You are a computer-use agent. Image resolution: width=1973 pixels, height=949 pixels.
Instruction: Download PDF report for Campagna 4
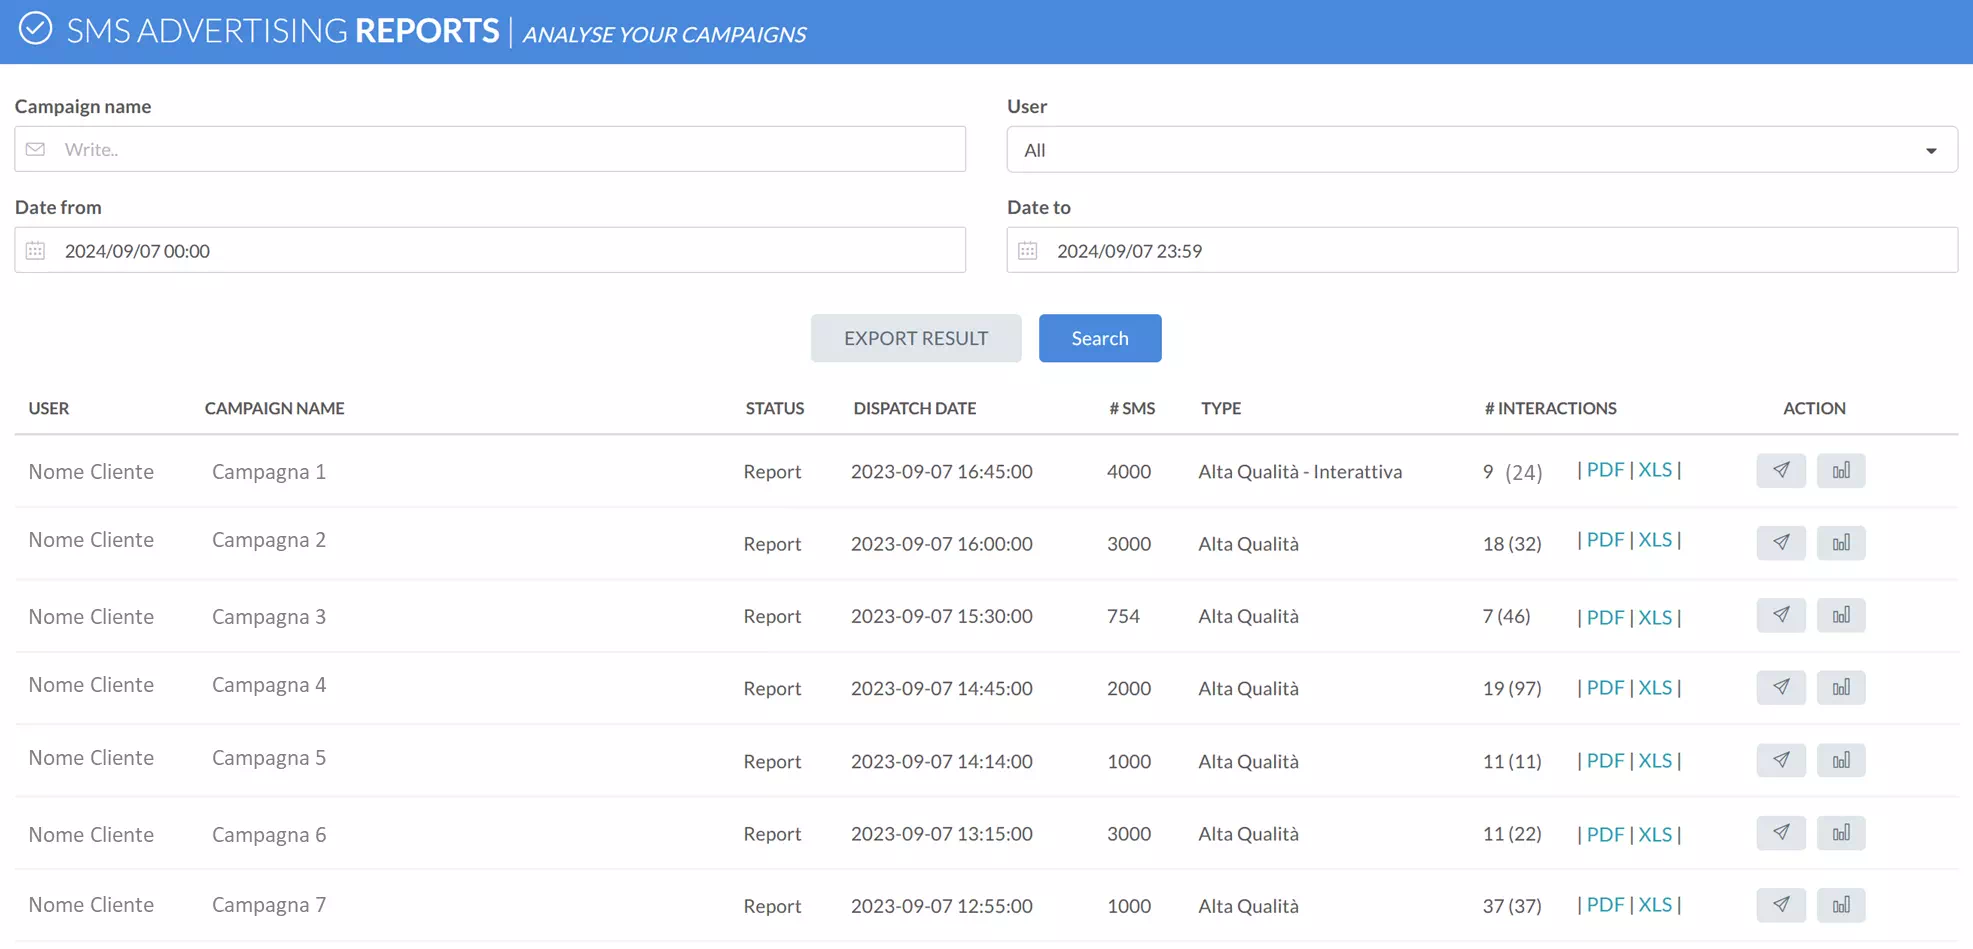click(x=1605, y=687)
